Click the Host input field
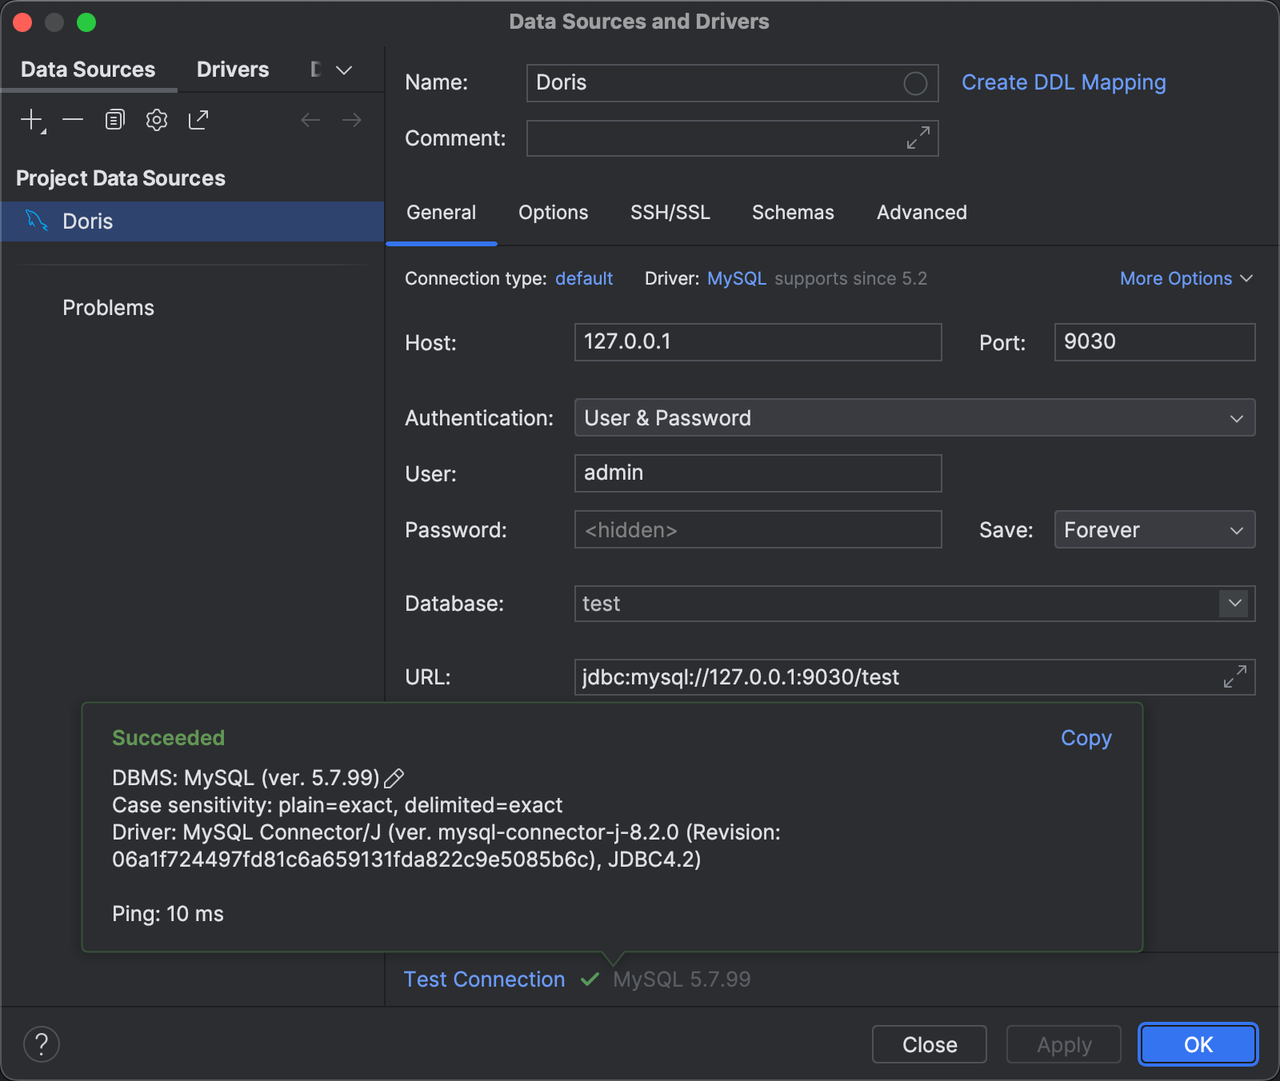The width and height of the screenshot is (1280, 1081). coord(757,342)
